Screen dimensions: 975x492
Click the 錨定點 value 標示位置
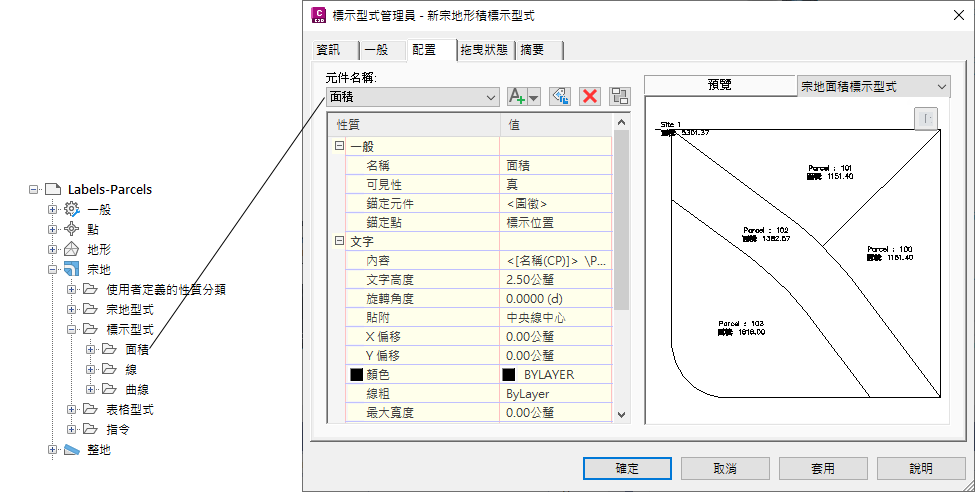556,223
